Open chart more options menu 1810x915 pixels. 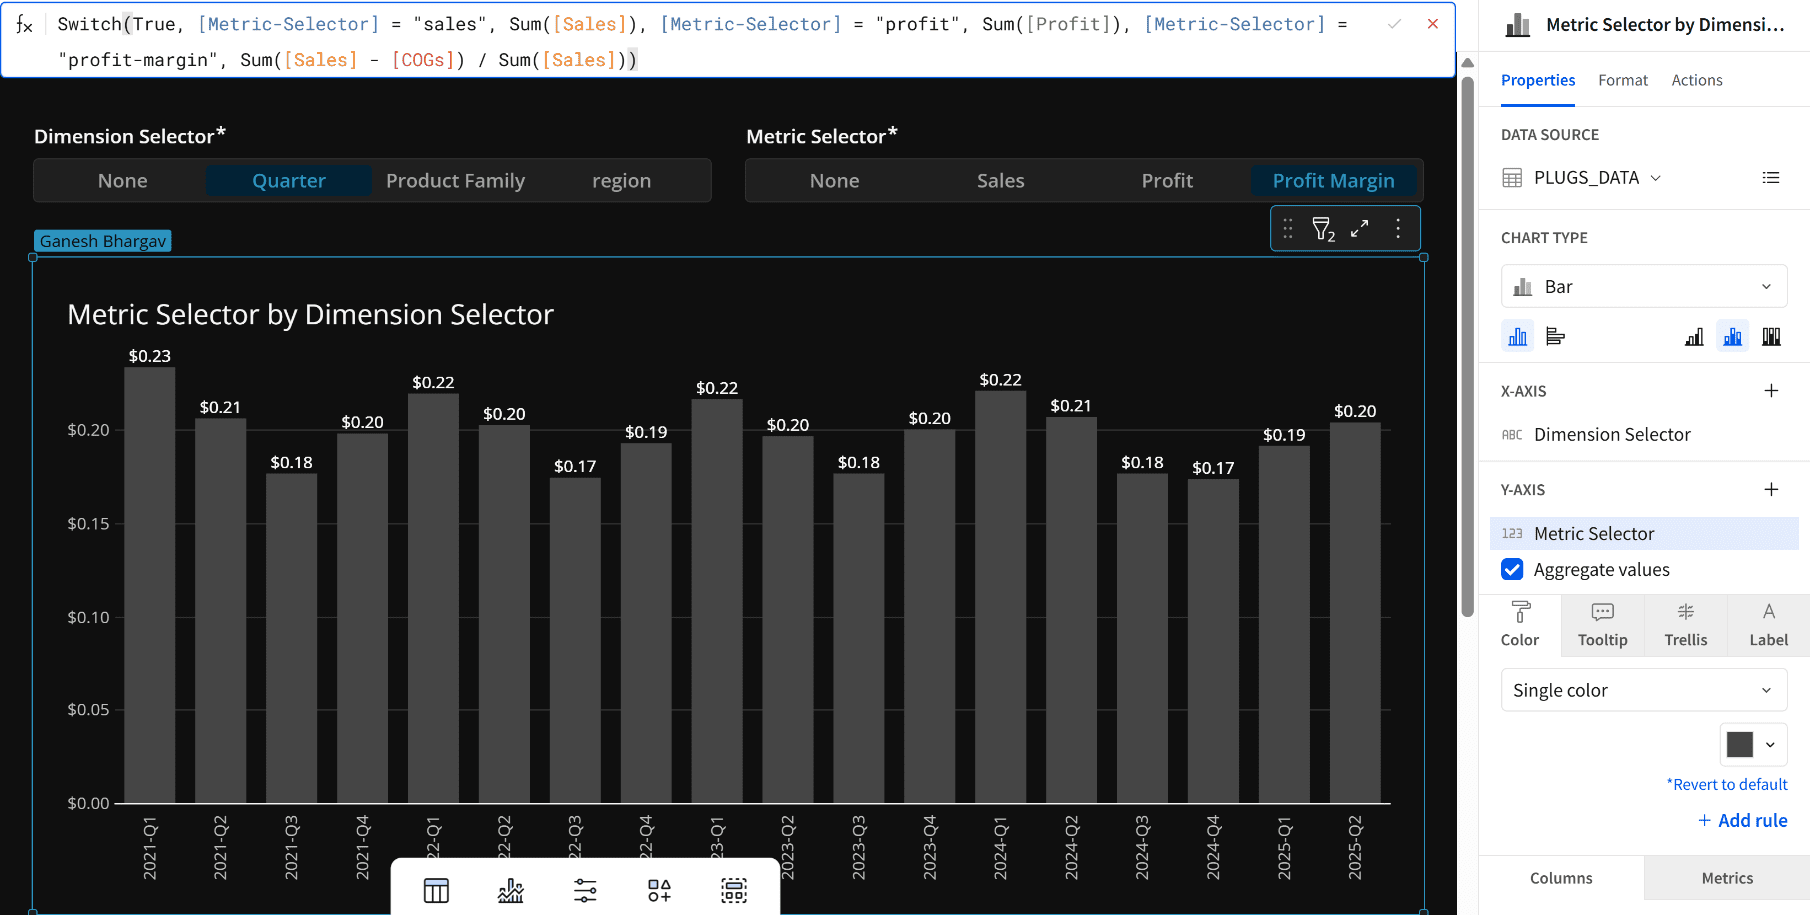1398,229
